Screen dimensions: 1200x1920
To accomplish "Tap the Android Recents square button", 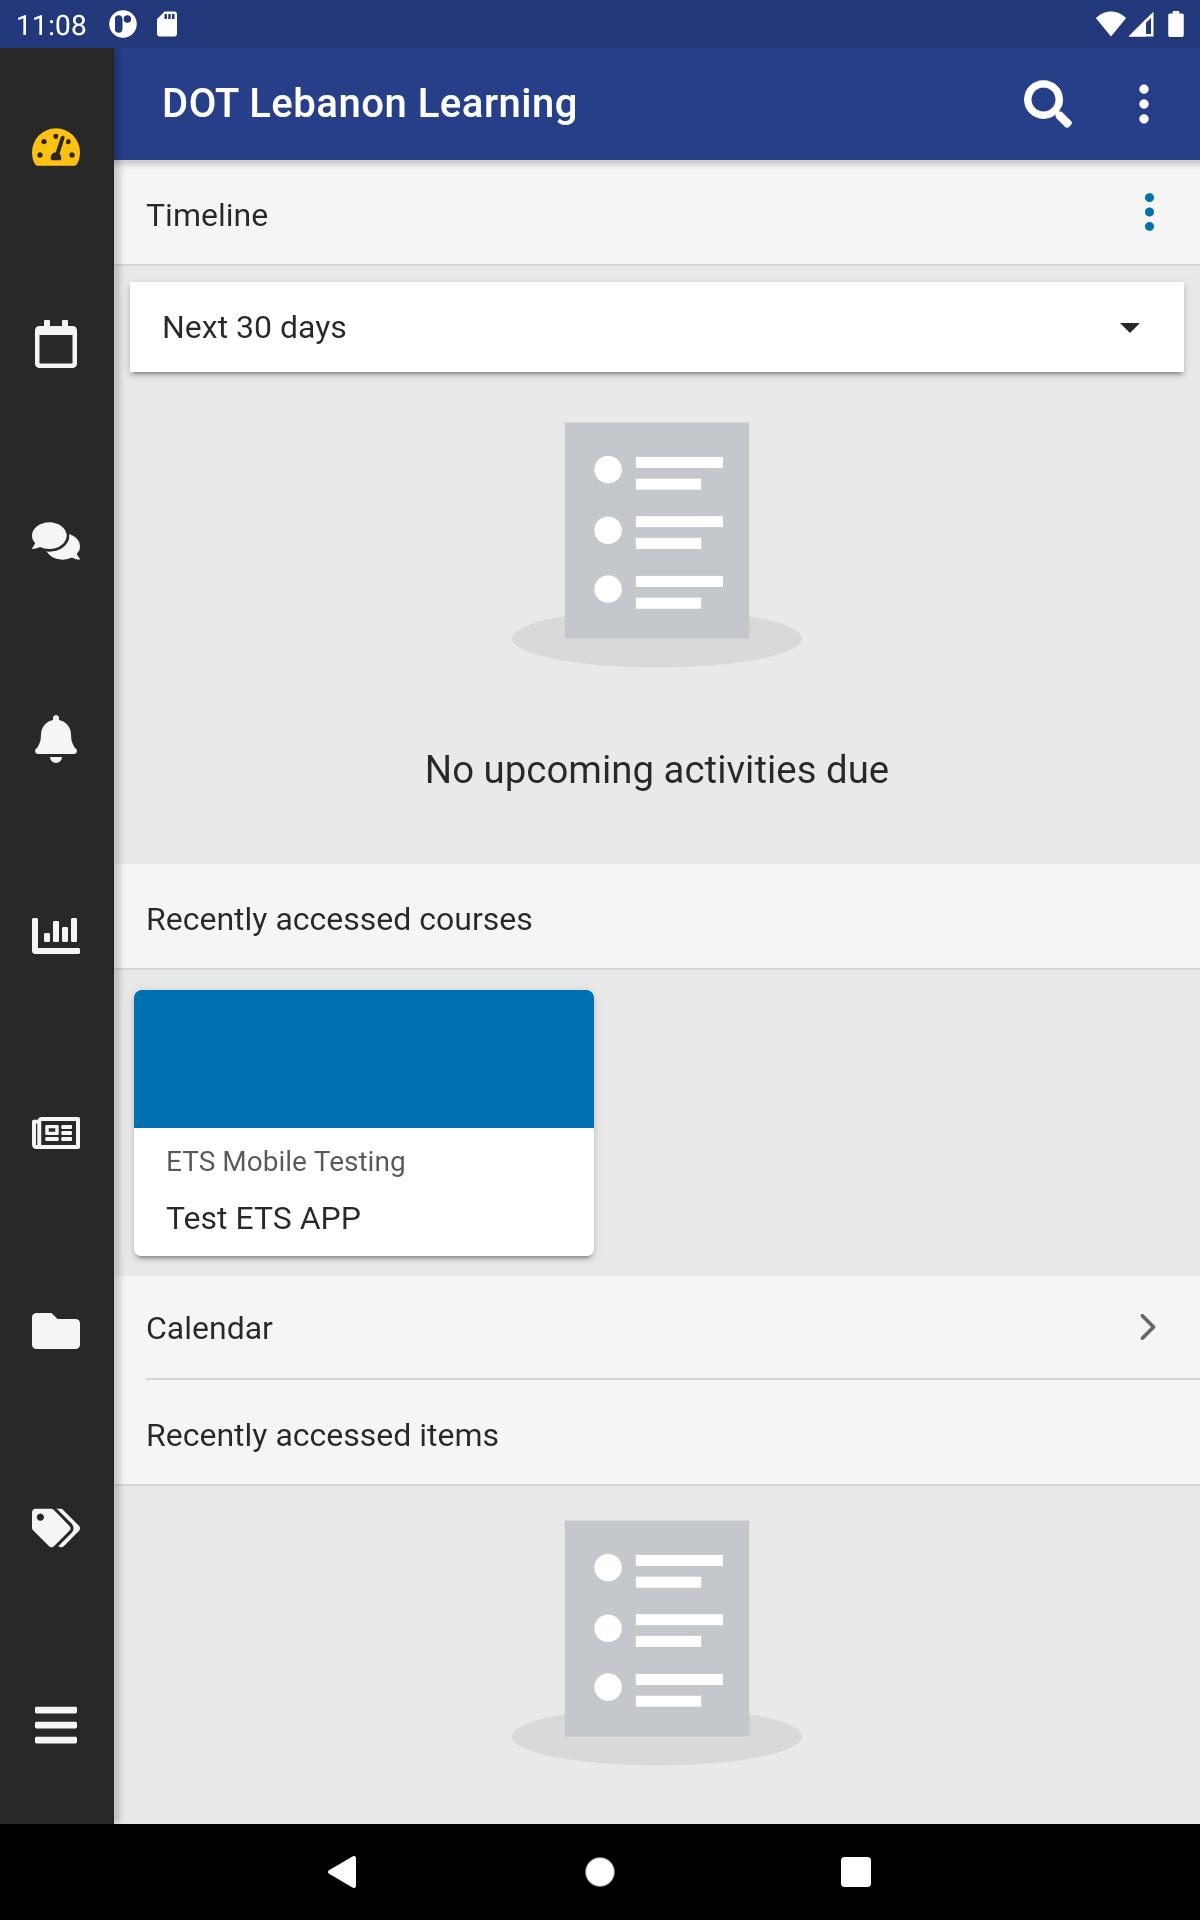I will coord(856,1871).
